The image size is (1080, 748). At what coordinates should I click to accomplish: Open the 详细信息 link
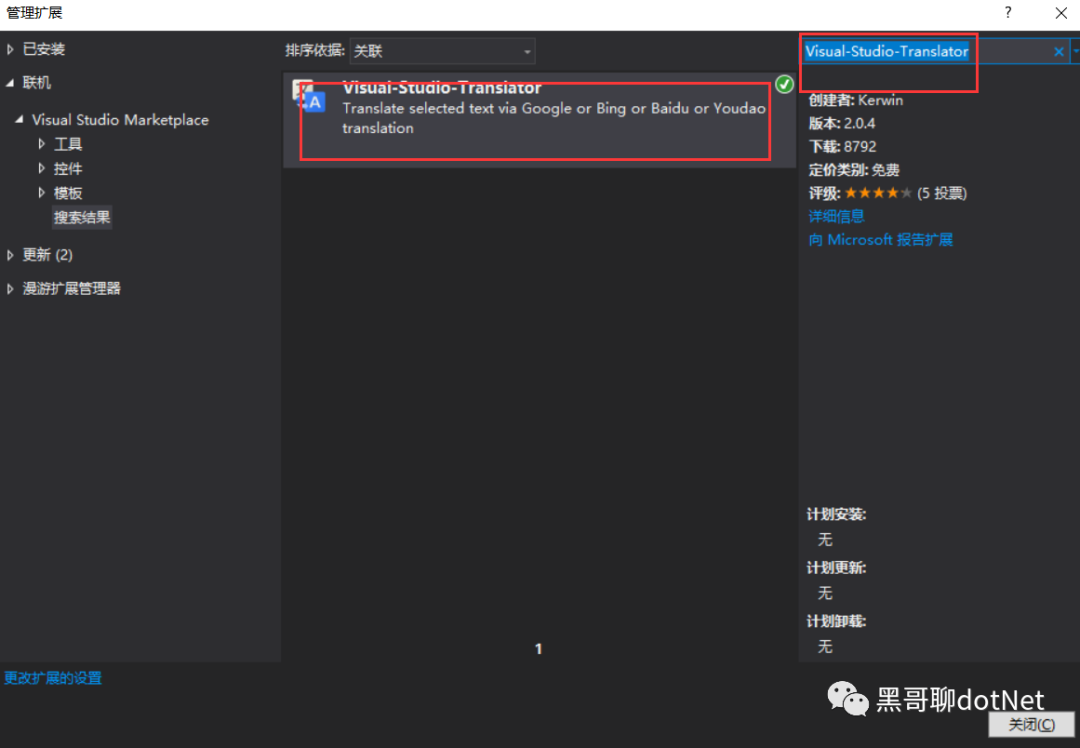[x=836, y=216]
